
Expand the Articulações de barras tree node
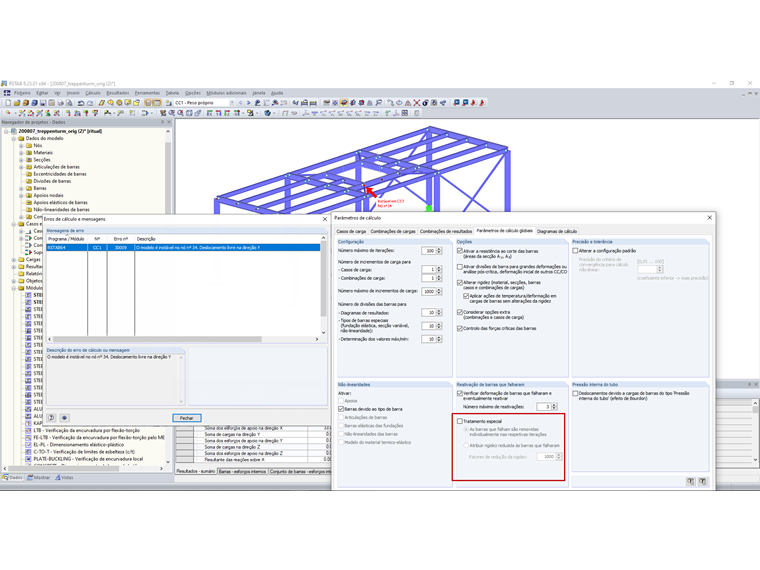21,167
